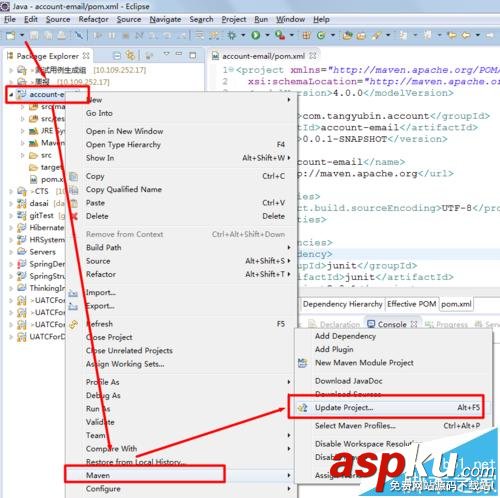Open the Window menu
The width and height of the screenshot is (500, 498).
[x=290, y=19]
